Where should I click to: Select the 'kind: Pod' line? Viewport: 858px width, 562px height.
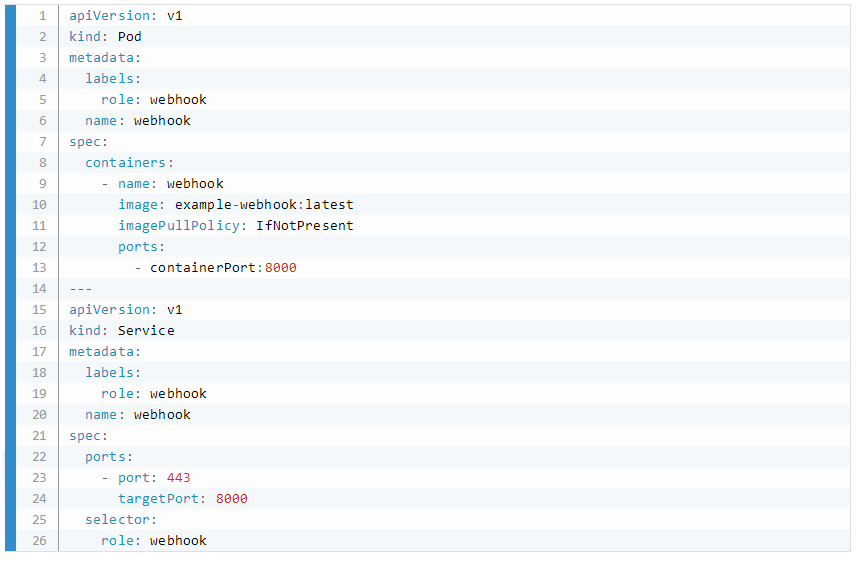(x=105, y=37)
